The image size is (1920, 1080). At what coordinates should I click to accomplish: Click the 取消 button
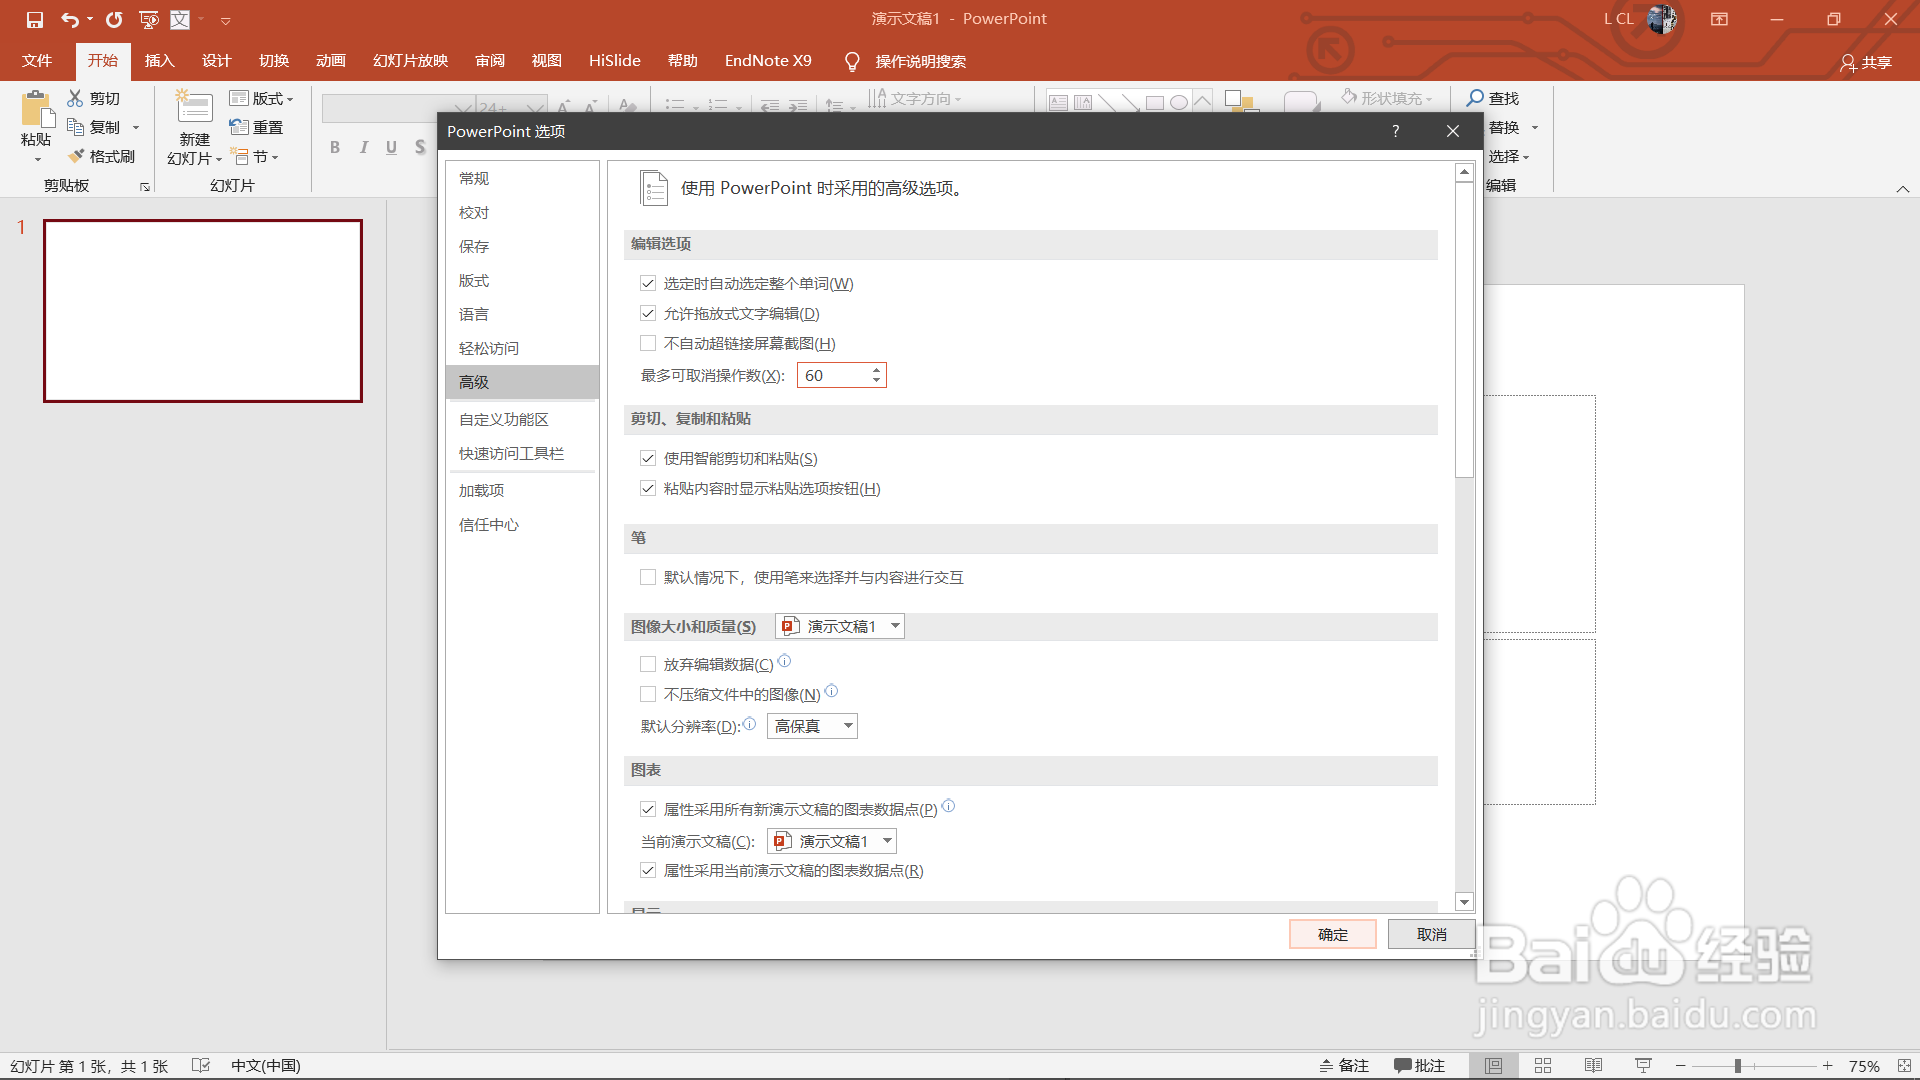(1431, 934)
